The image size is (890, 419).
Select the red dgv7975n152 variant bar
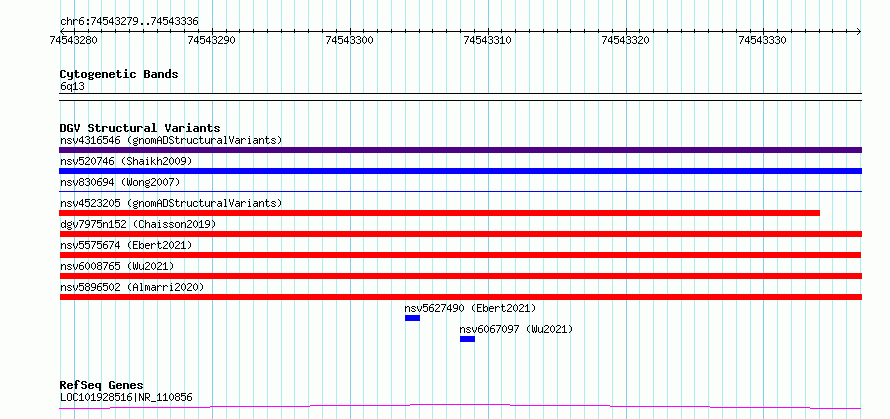click(x=460, y=234)
